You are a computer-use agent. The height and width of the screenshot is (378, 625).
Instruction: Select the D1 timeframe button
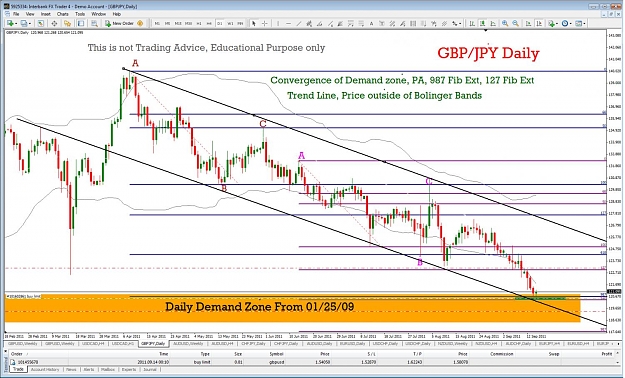(x=220, y=24)
